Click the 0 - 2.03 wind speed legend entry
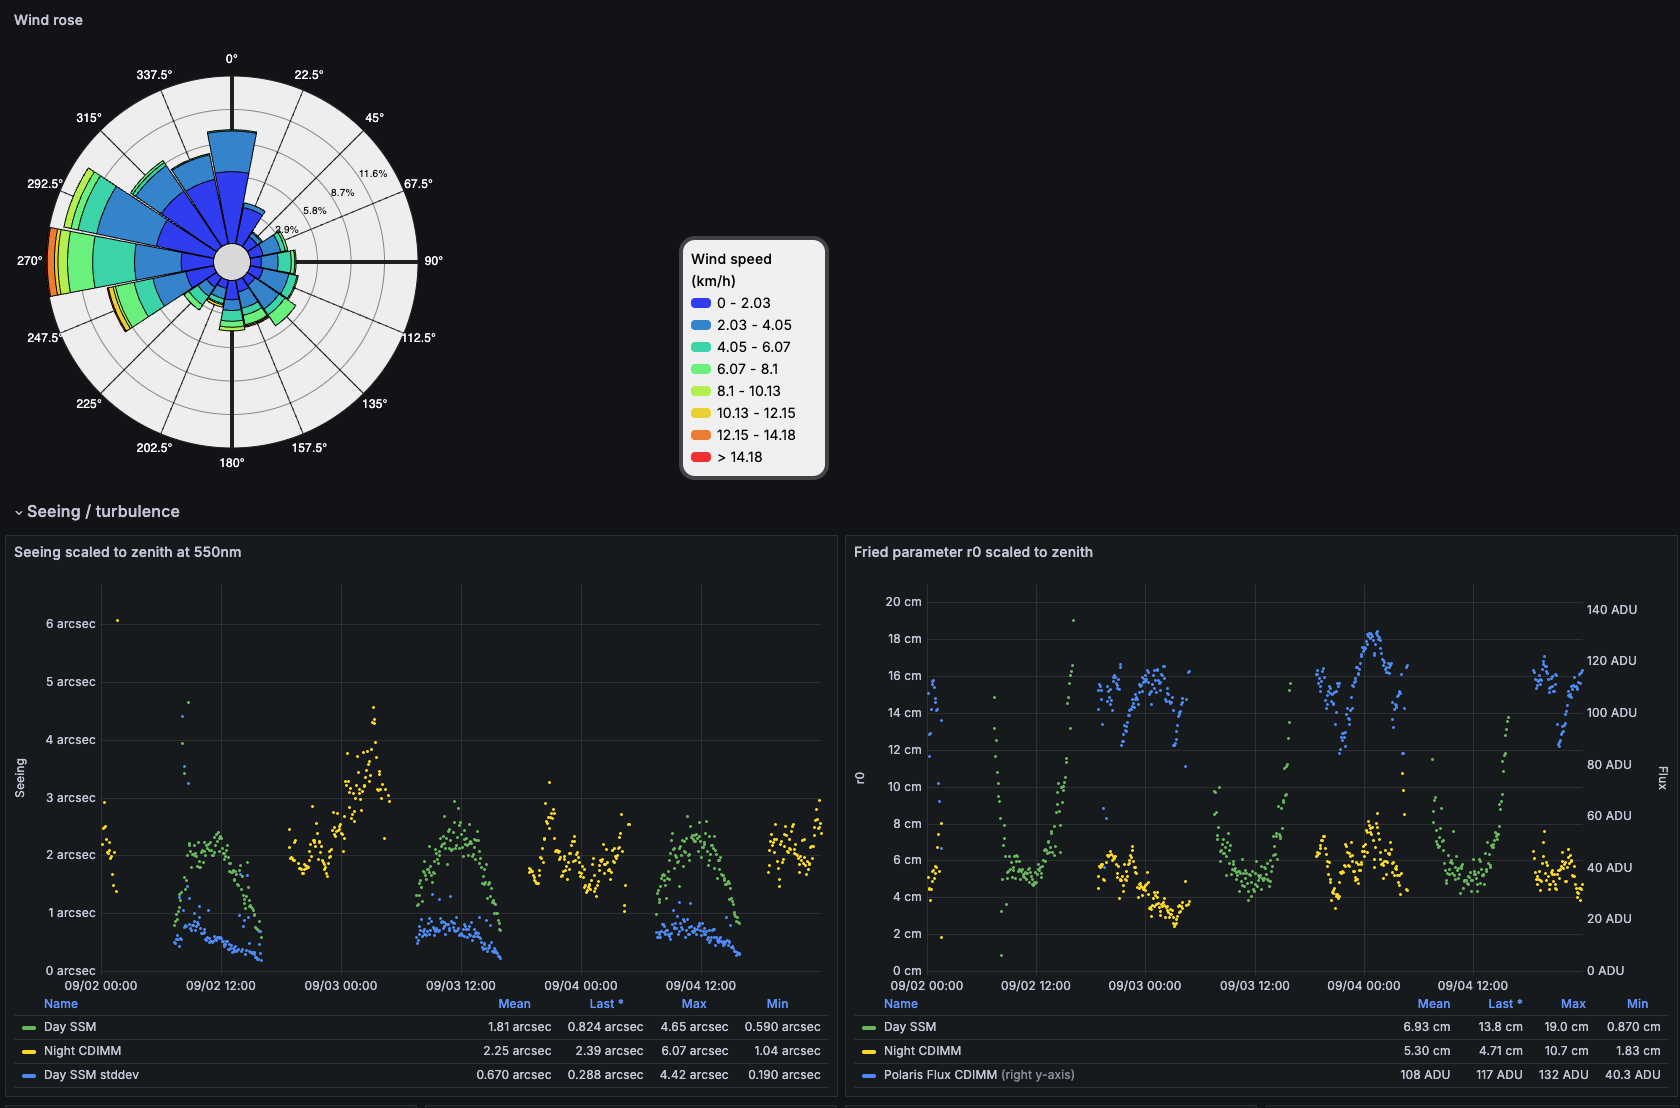This screenshot has width=1680, height=1108. [731, 303]
